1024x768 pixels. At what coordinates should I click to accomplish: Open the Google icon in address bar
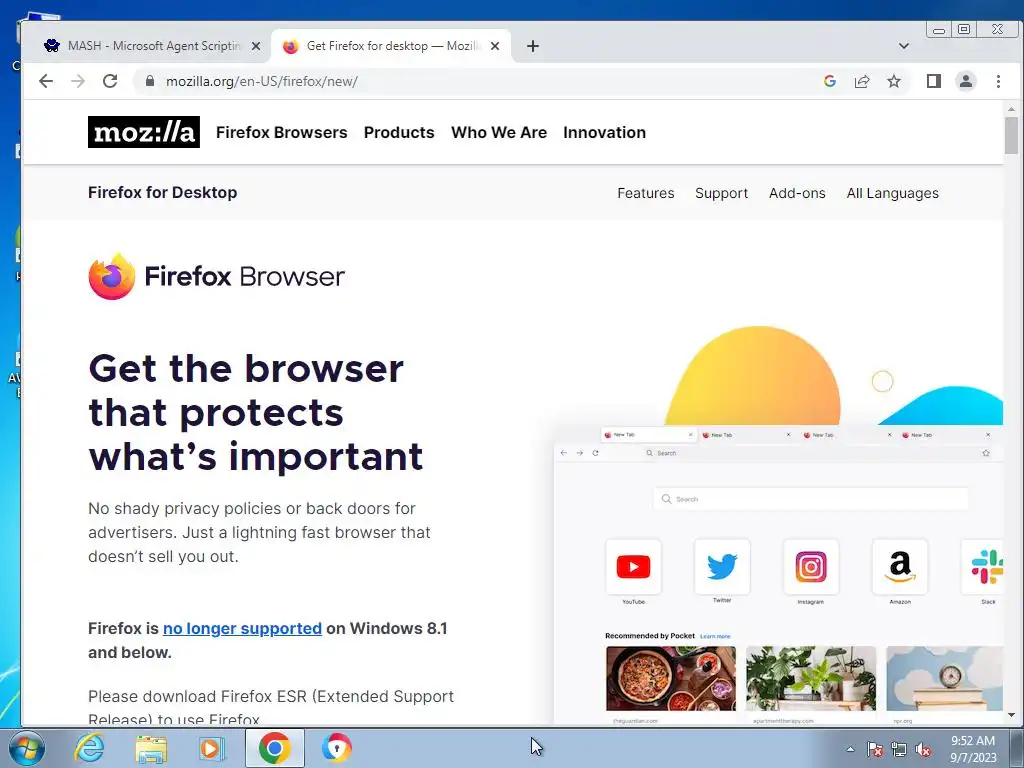point(830,81)
